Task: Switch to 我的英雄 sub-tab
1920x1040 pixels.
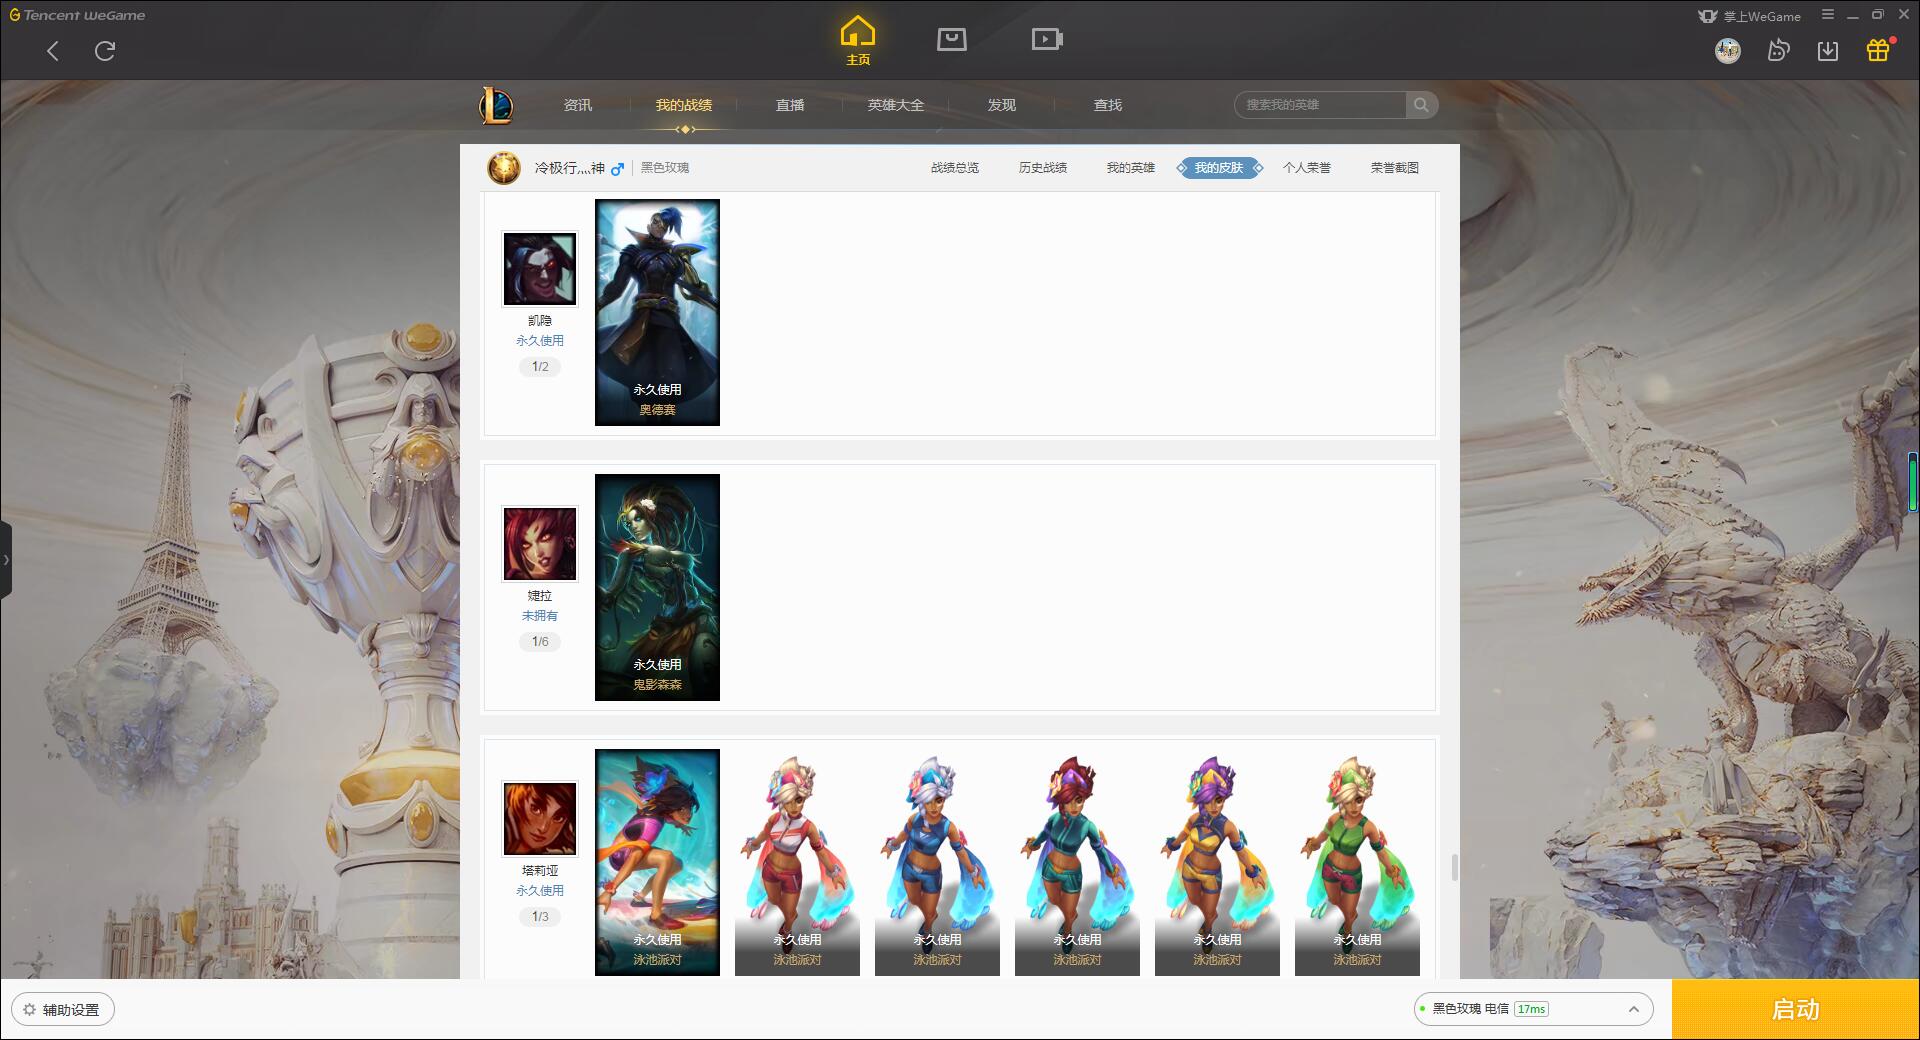Action: [1131, 168]
